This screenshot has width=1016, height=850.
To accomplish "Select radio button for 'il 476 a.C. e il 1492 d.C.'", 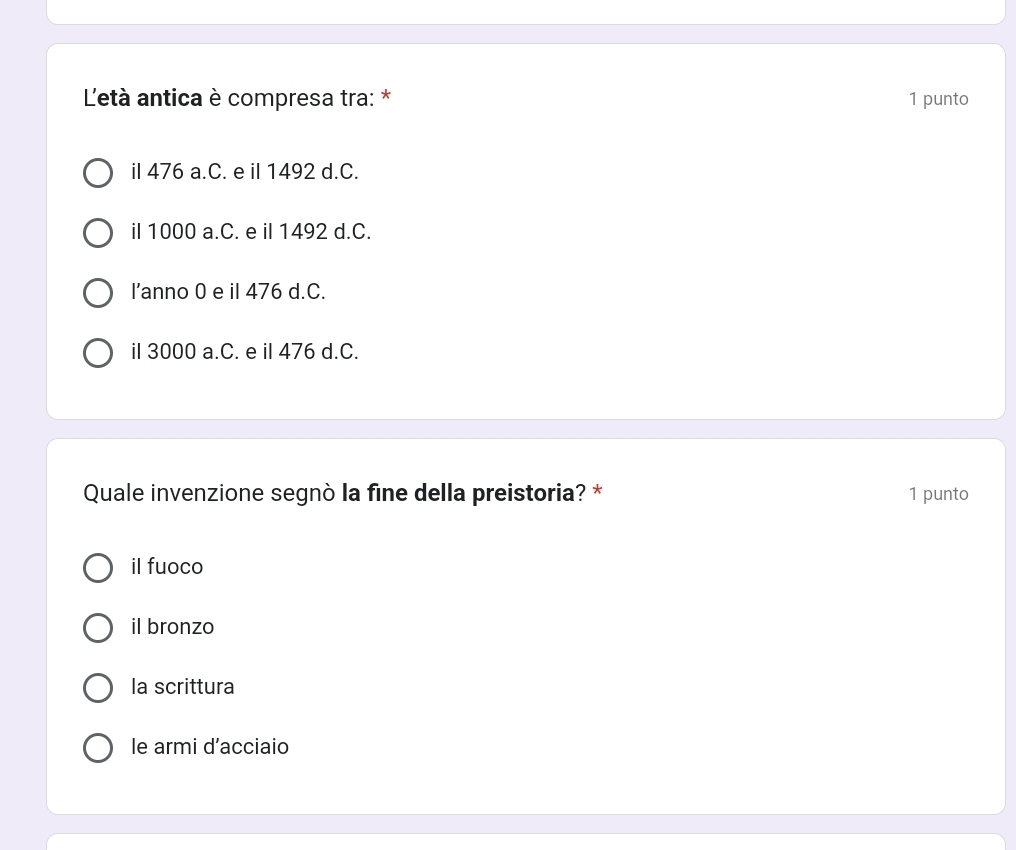I will [x=98, y=173].
